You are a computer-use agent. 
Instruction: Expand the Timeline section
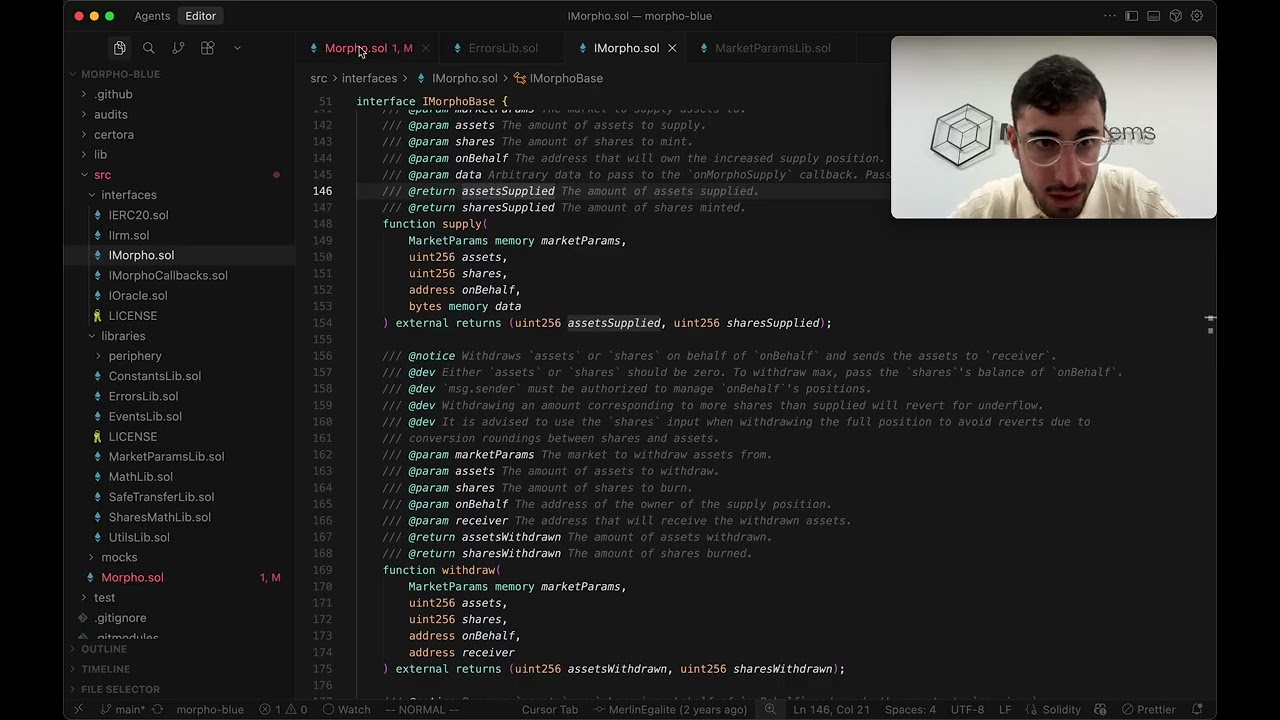pyautogui.click(x=105, y=669)
